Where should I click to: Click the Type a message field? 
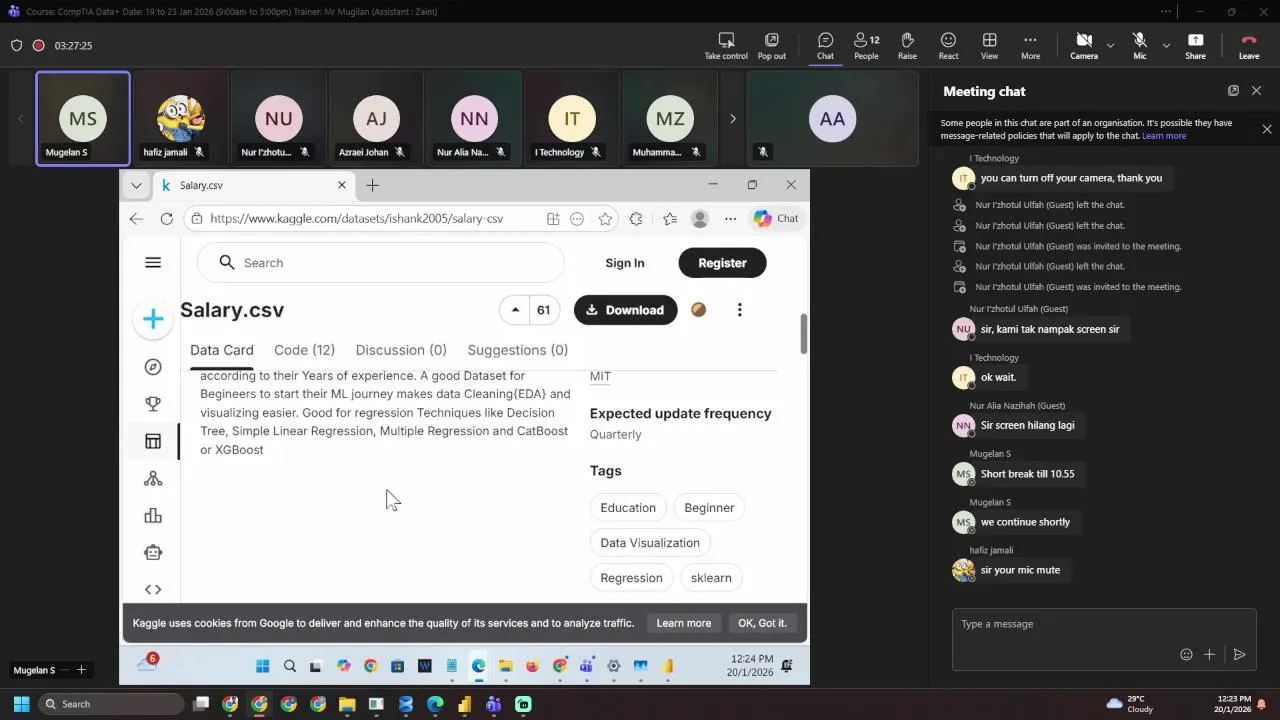coord(1104,624)
